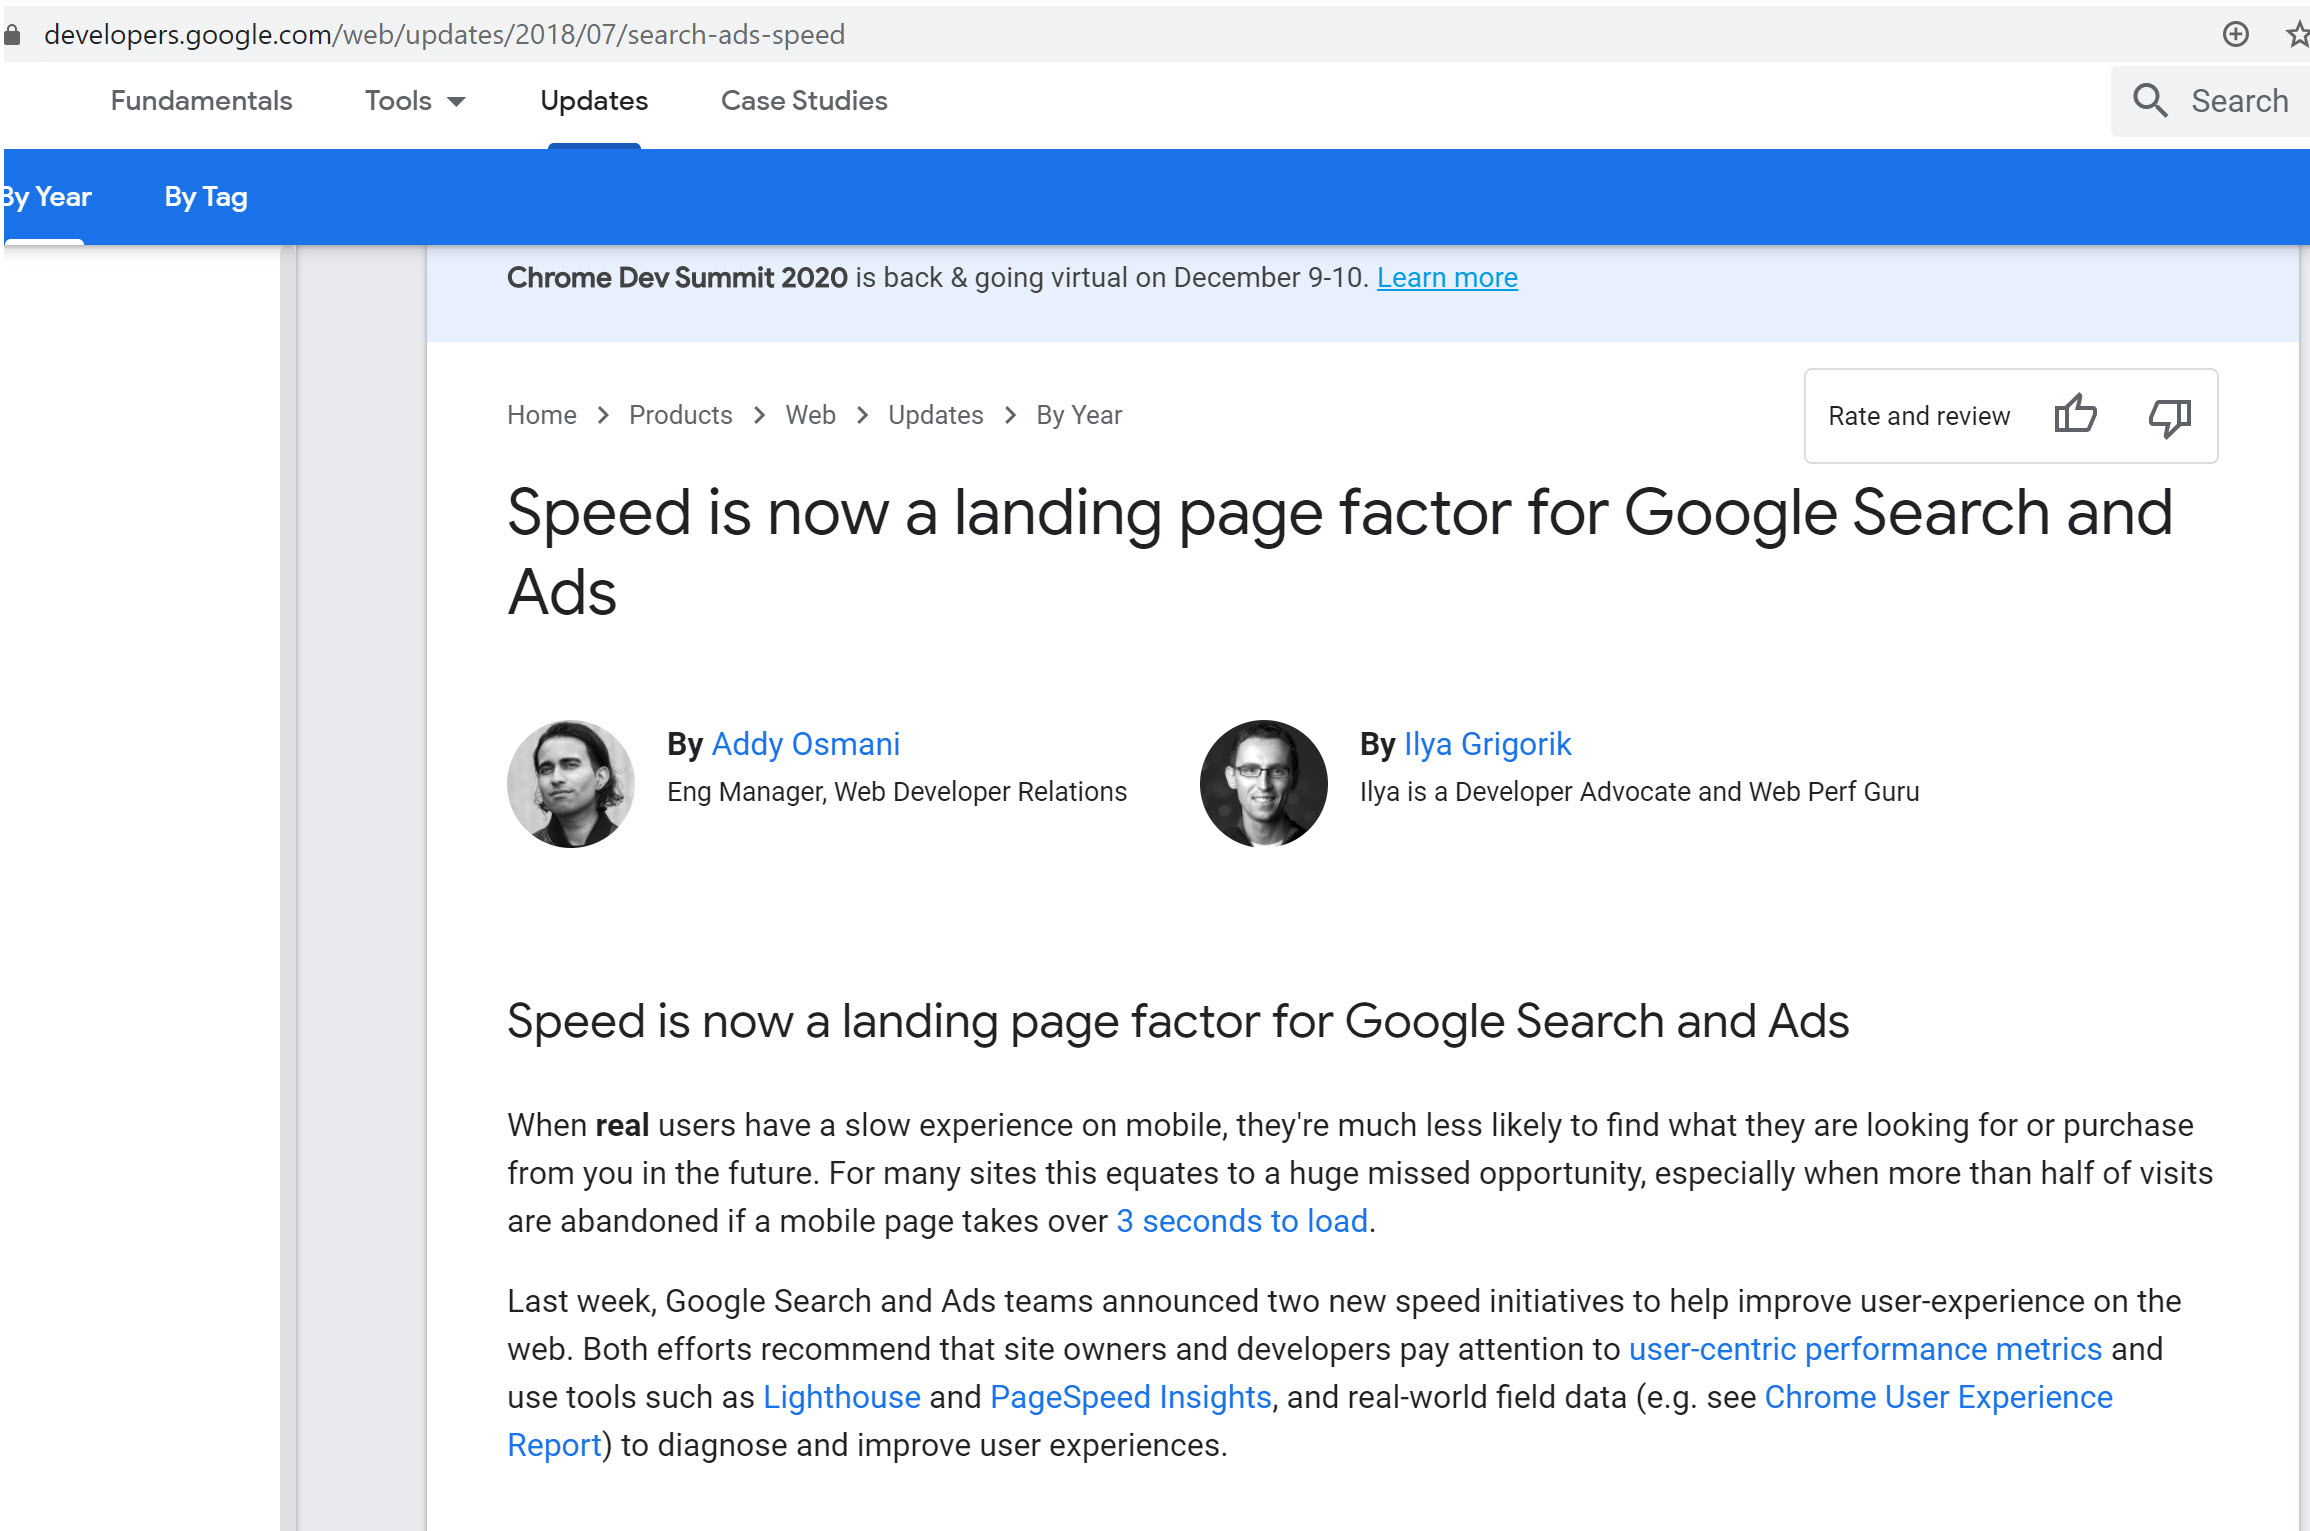Switch to the By Year tab
This screenshot has height=1531, width=2310.
[x=46, y=197]
